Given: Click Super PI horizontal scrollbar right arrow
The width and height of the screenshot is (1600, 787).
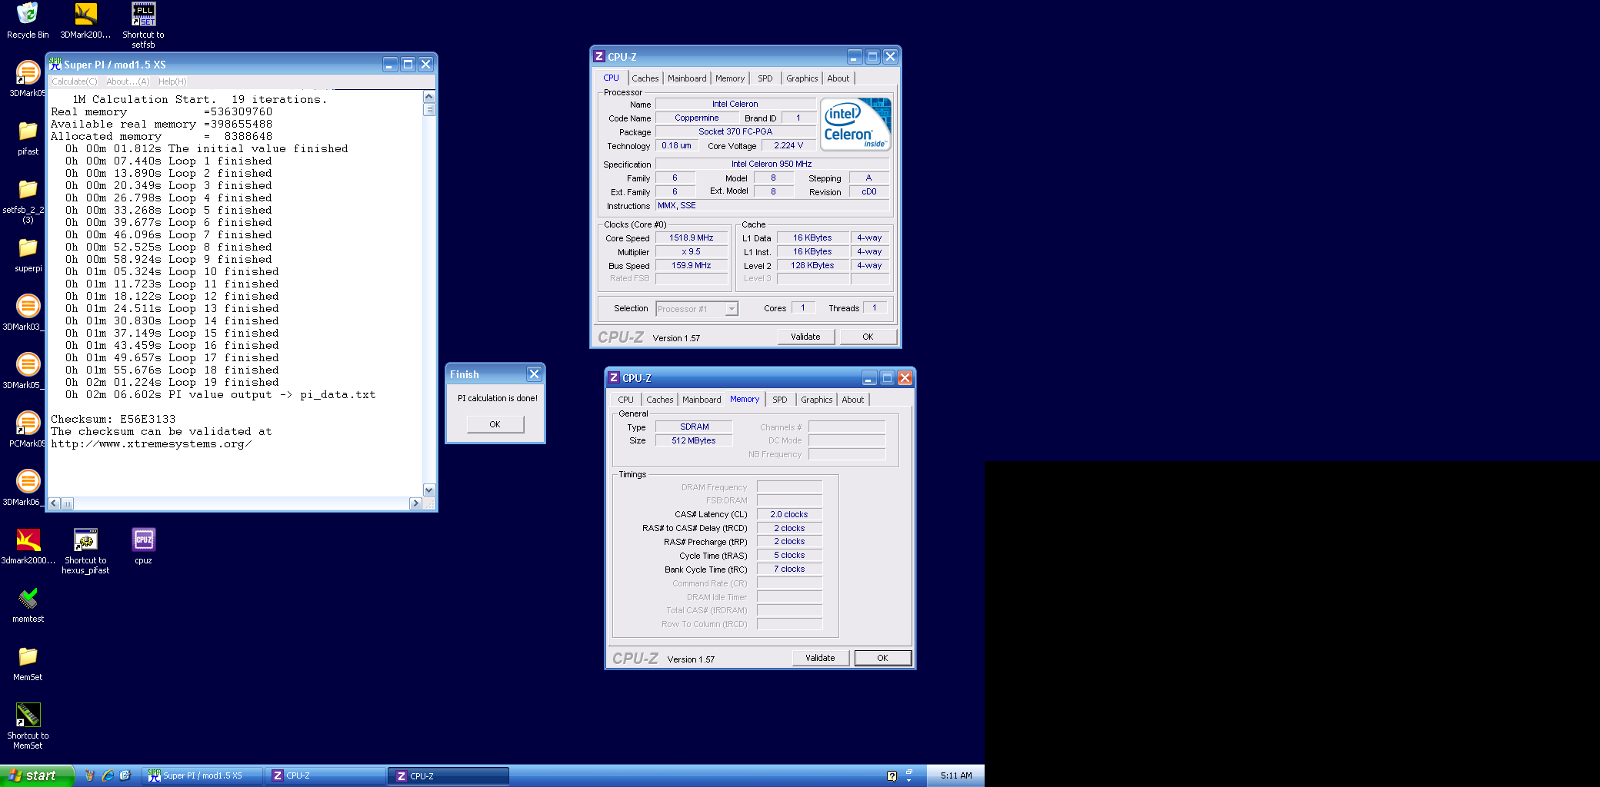Looking at the screenshot, I should (416, 503).
